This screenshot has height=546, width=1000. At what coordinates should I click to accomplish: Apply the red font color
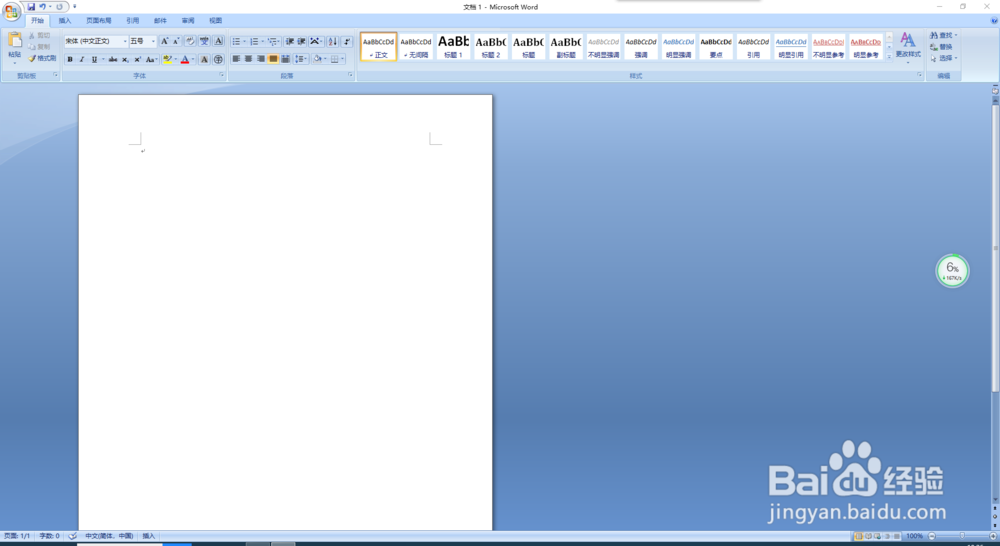(185, 59)
